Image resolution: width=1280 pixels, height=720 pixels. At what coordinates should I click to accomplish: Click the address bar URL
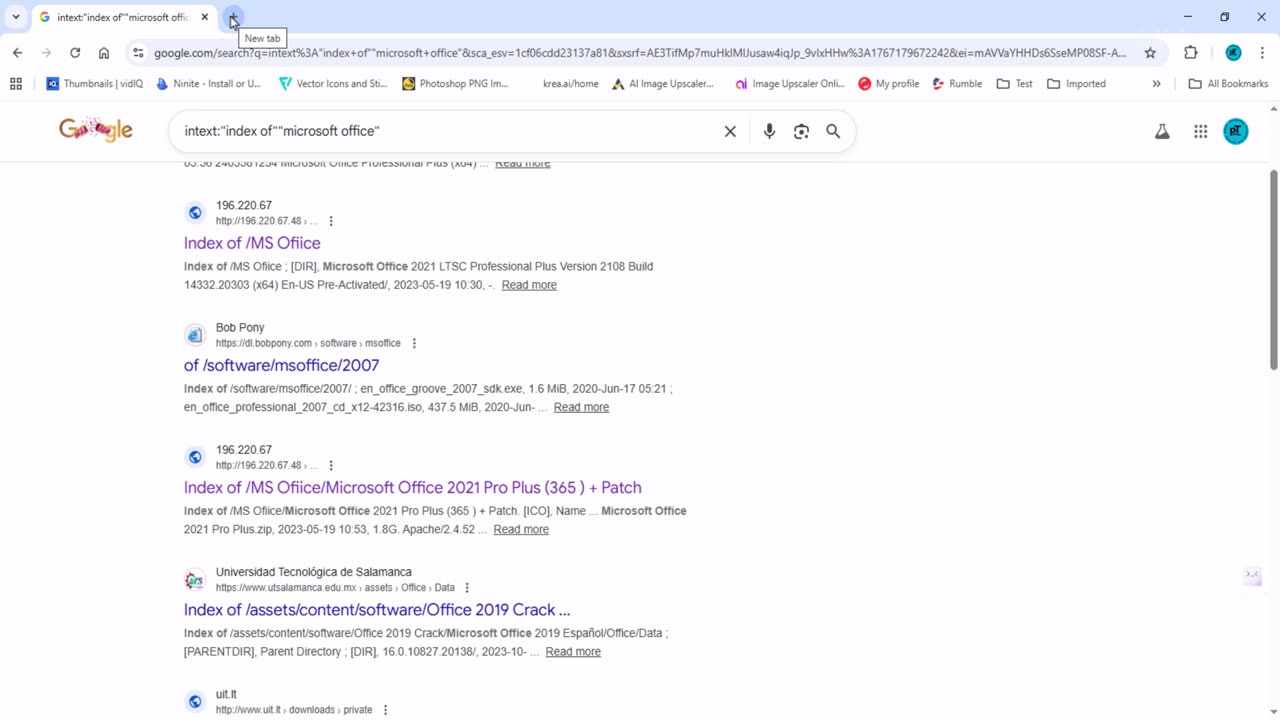click(640, 53)
